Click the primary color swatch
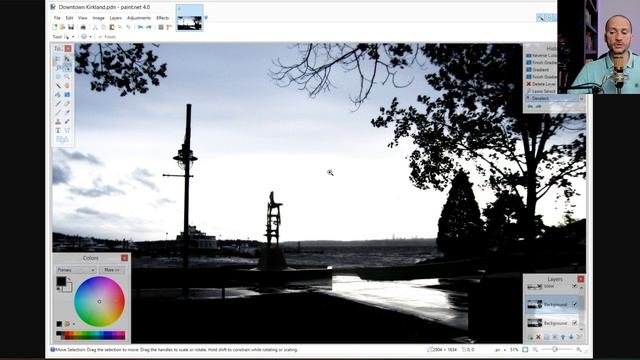The image size is (640, 360). pos(61,281)
